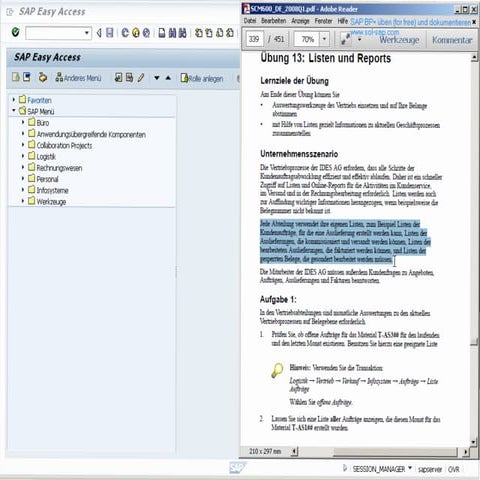Click the 70% zoom value field
The image size is (480, 480).
click(307, 39)
